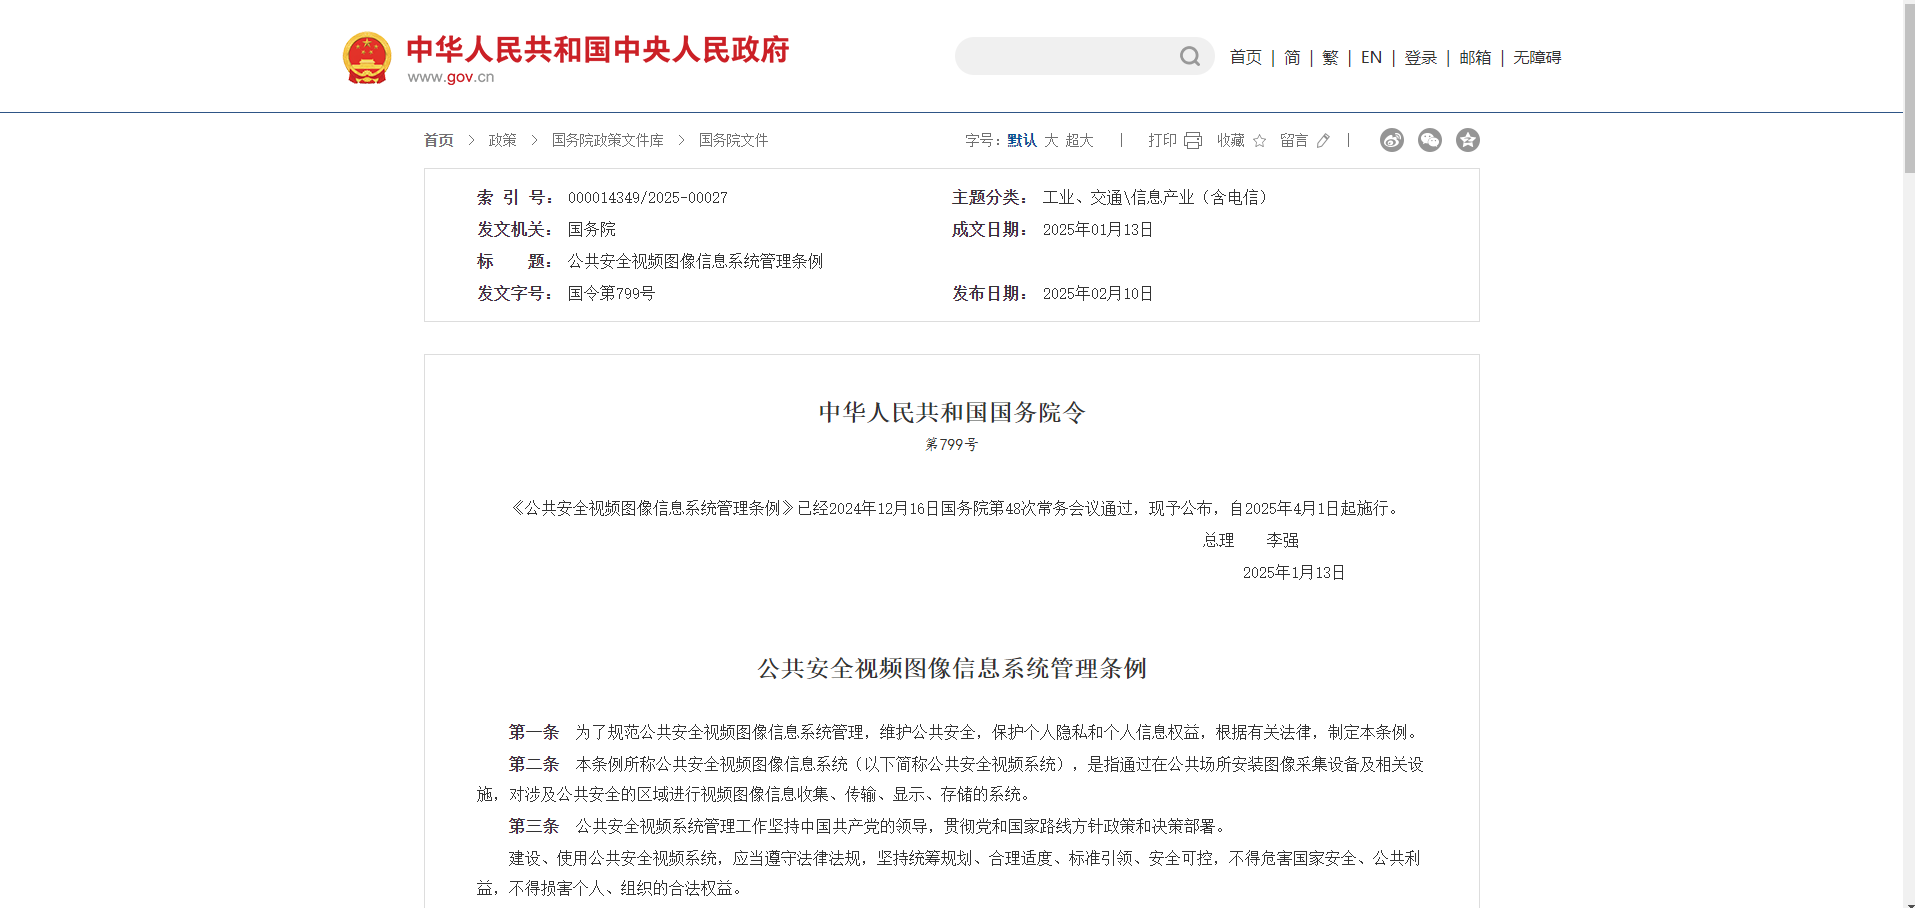The width and height of the screenshot is (1915, 908).
Task: Switch to traditional Chinese (繁)
Action: click(x=1330, y=57)
